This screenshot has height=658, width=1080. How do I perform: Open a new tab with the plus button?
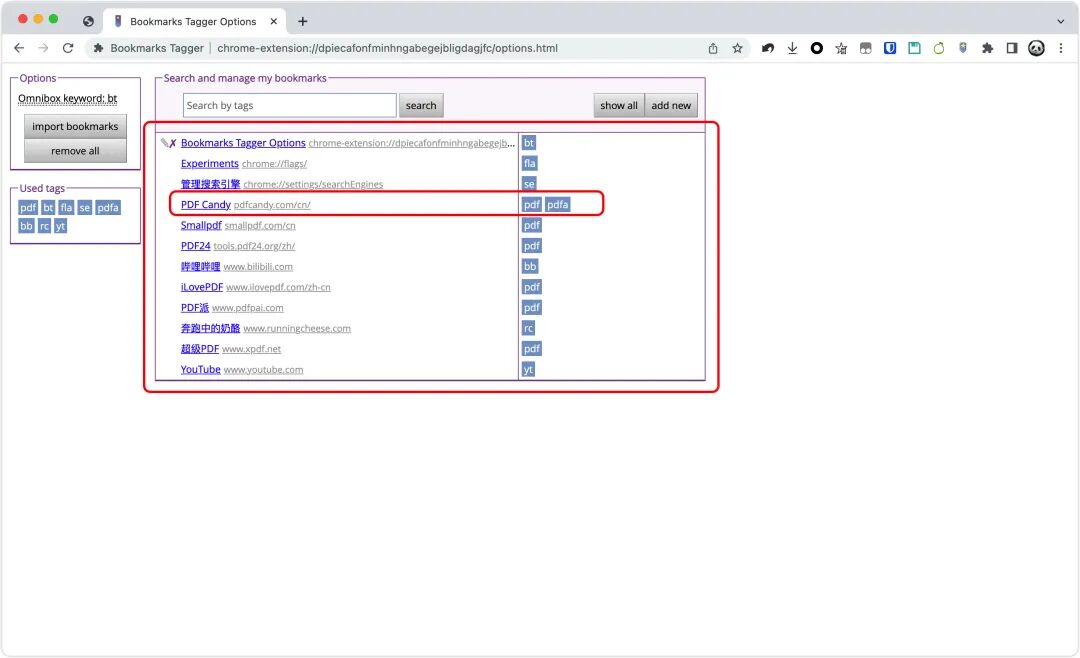302,21
